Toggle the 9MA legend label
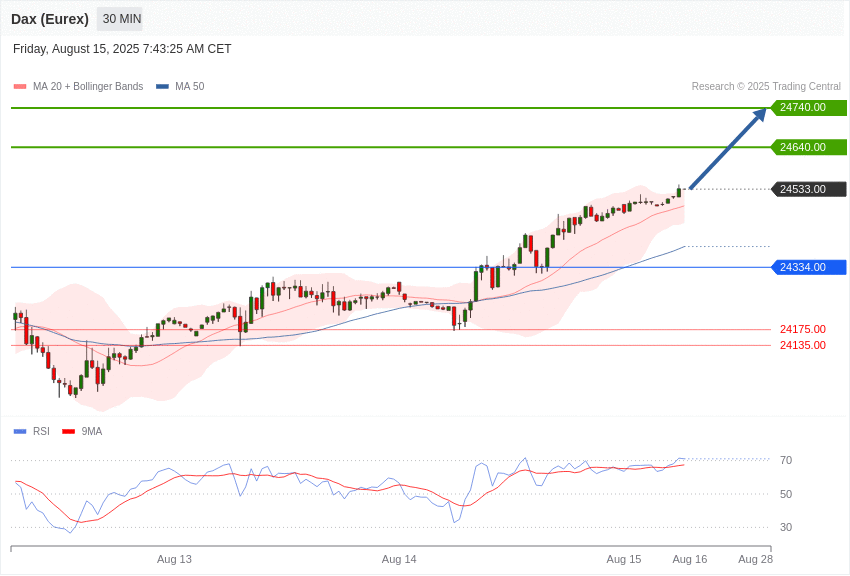 tap(92, 431)
